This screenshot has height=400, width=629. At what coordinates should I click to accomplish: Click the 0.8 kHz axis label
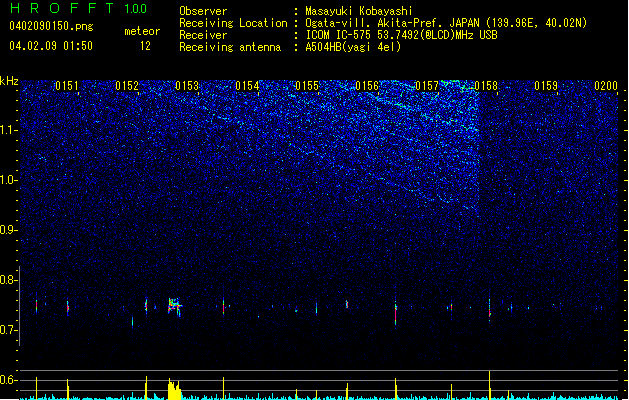click(8, 280)
